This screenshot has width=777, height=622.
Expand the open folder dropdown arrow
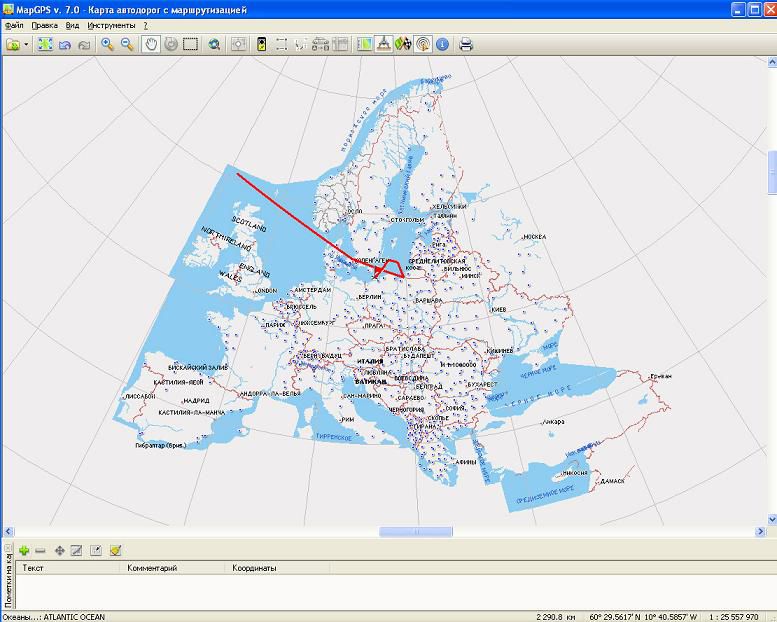(27, 44)
